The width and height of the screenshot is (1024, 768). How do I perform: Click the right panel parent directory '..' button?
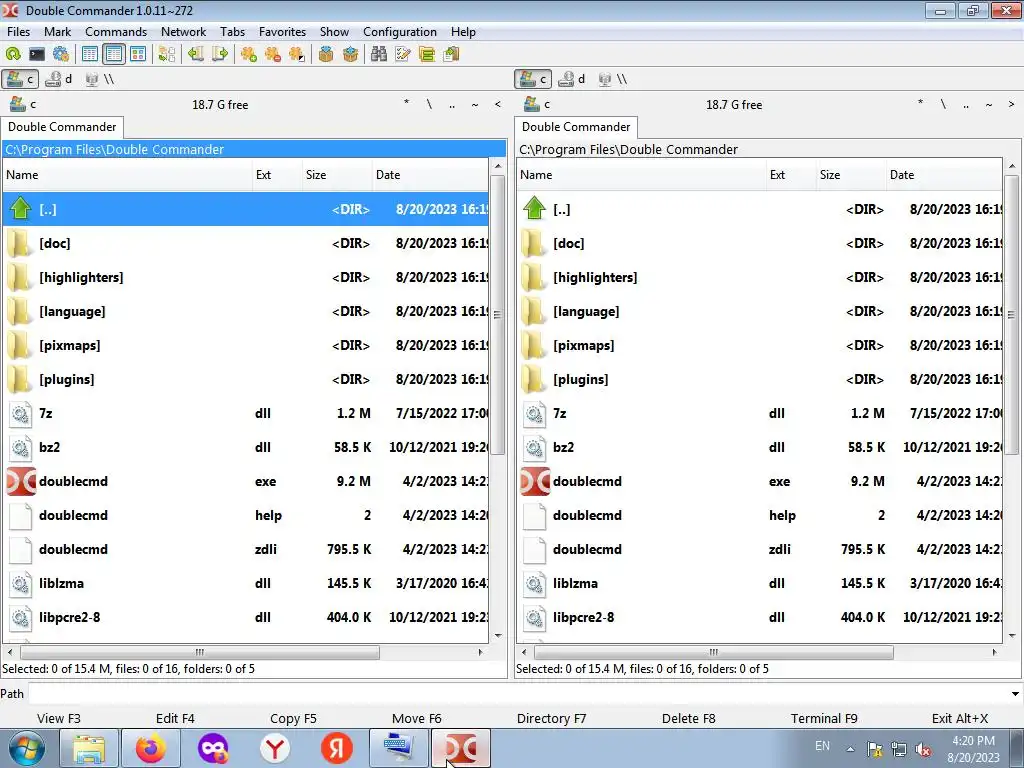[966, 104]
